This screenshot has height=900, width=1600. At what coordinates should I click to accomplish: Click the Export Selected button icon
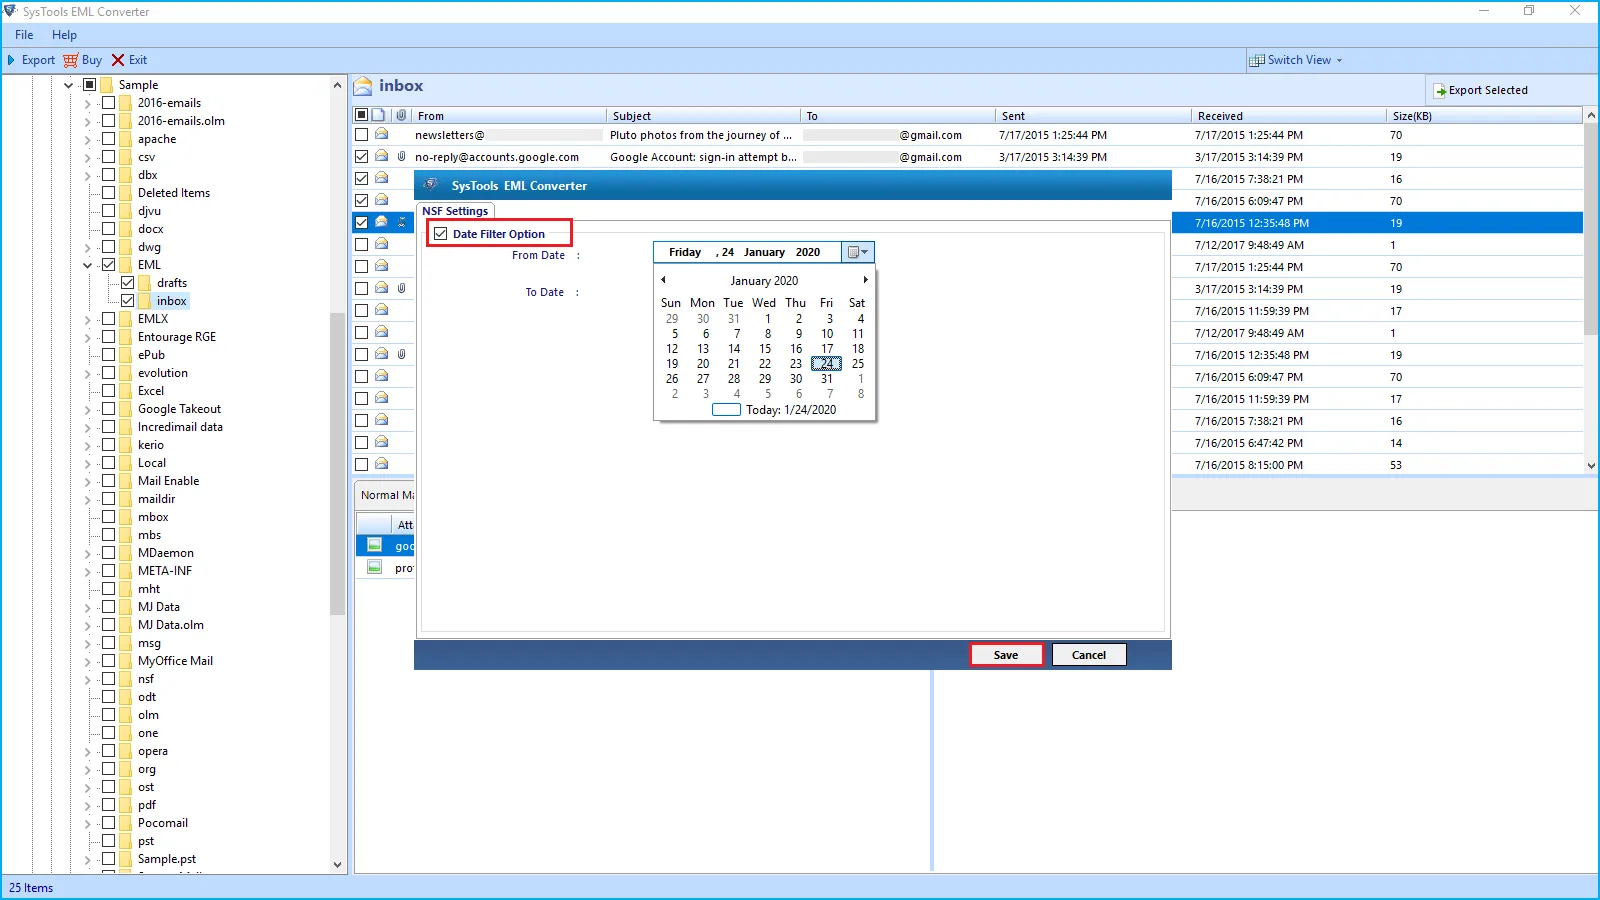(1440, 91)
